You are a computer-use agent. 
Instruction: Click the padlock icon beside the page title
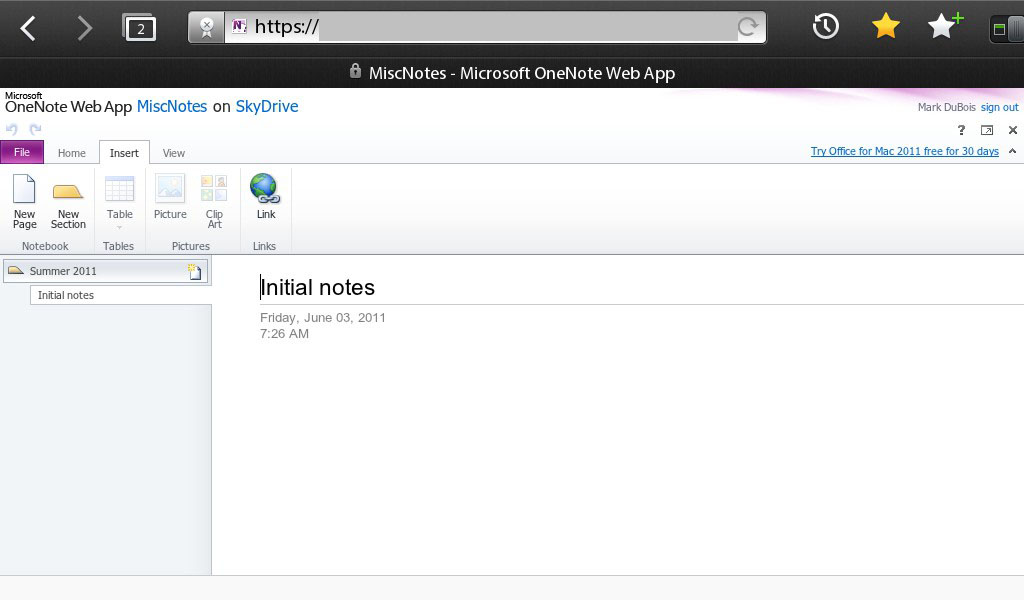[355, 71]
